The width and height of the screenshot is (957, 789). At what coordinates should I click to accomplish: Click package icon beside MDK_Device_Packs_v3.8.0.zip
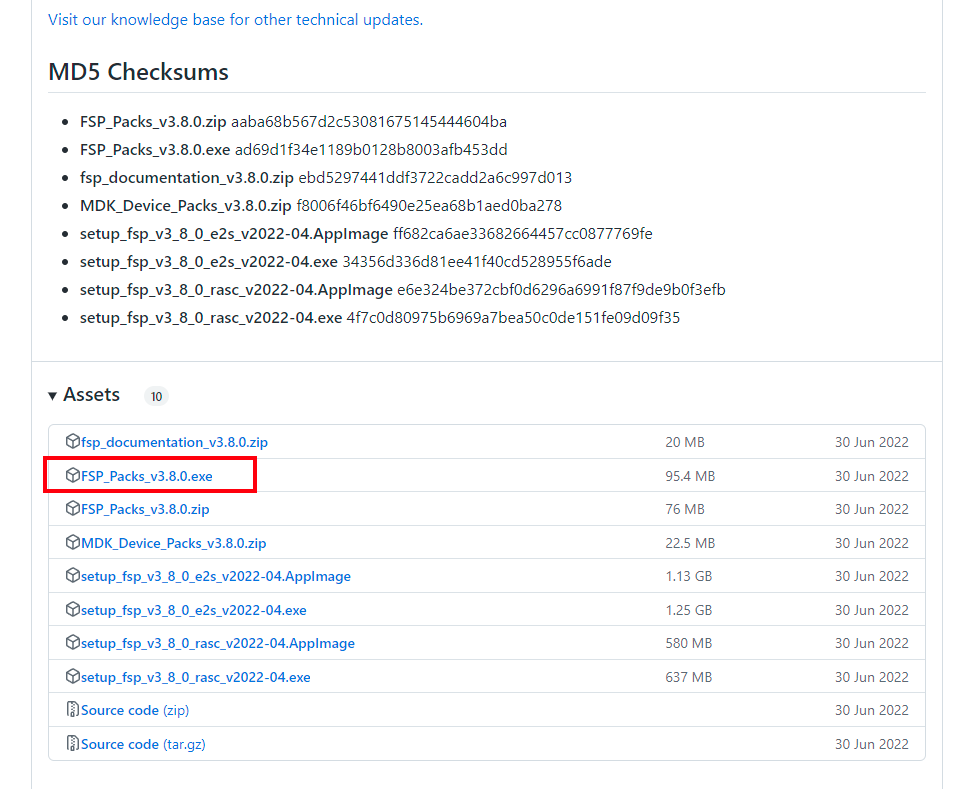click(x=72, y=543)
